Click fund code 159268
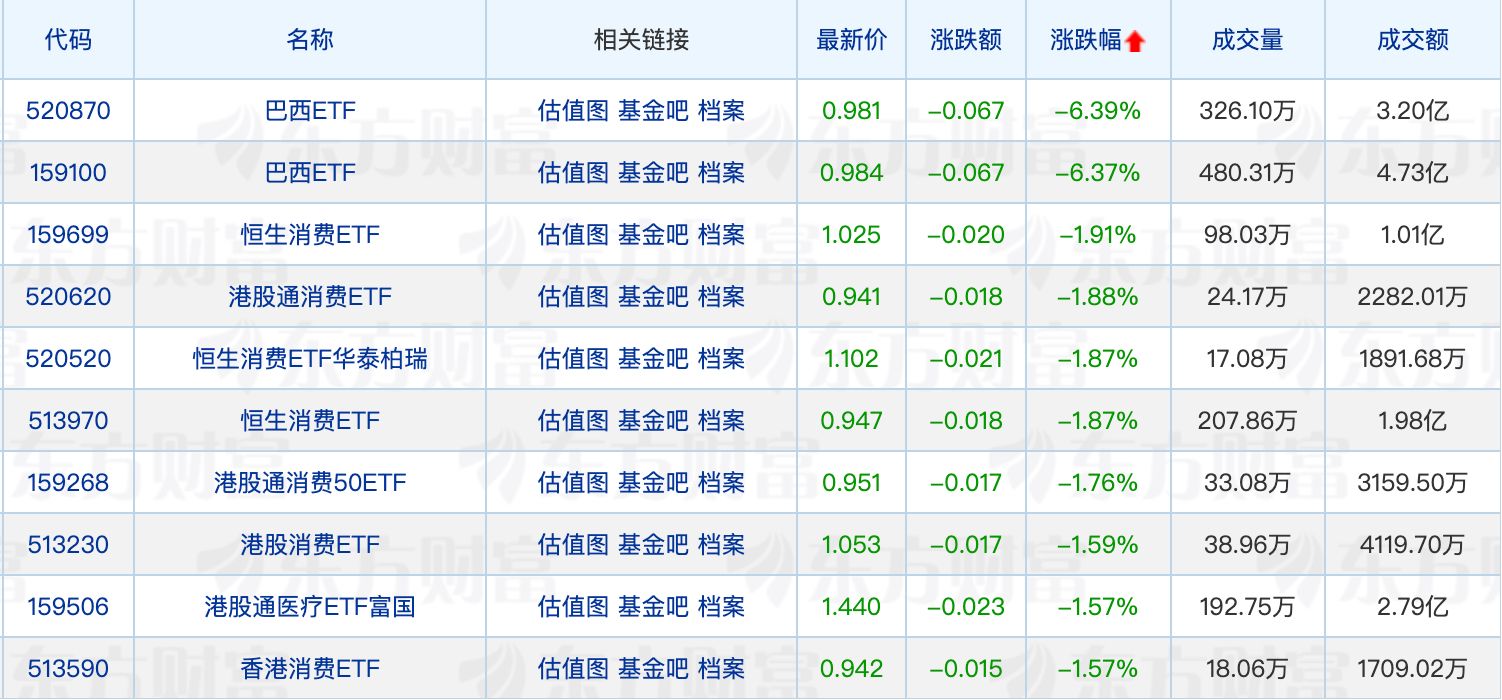The width and height of the screenshot is (1502, 700). coord(68,482)
